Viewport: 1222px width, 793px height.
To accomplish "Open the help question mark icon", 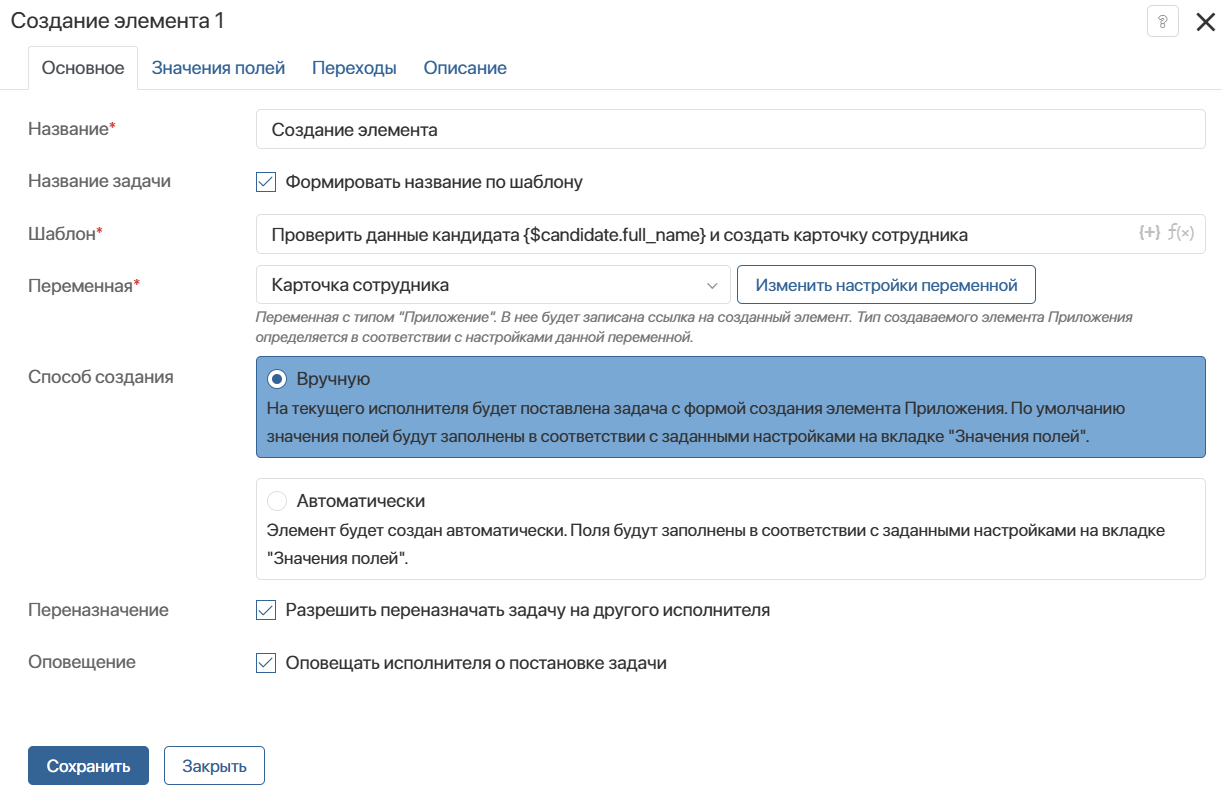I will [x=1162, y=21].
